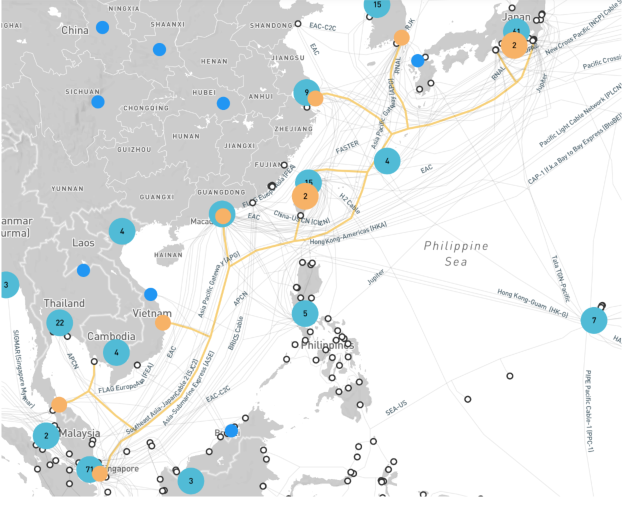
Task: Open the teal cluster marked 71 at Singapore
Action: (x=89, y=469)
